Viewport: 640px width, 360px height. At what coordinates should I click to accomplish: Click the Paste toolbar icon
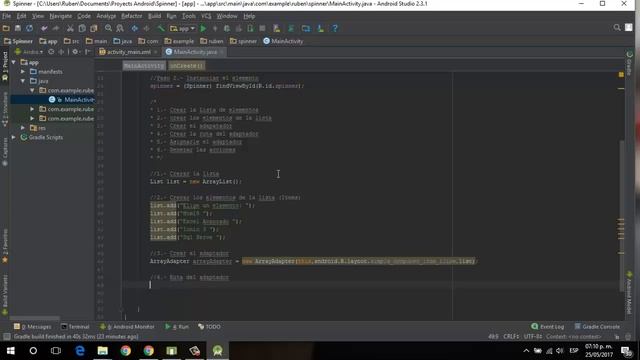tap(94, 28)
